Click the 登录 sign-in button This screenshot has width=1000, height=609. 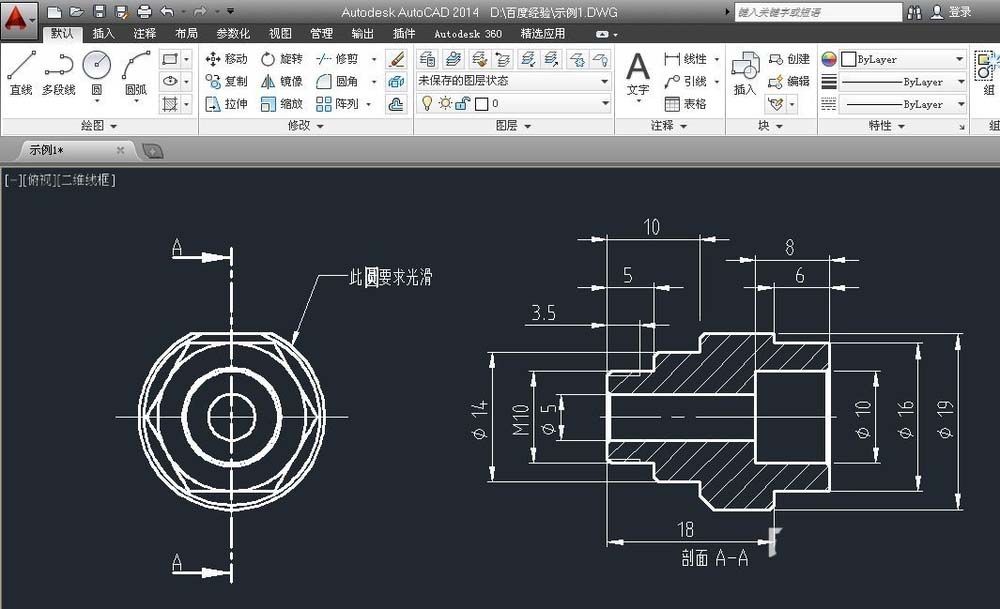(952, 11)
